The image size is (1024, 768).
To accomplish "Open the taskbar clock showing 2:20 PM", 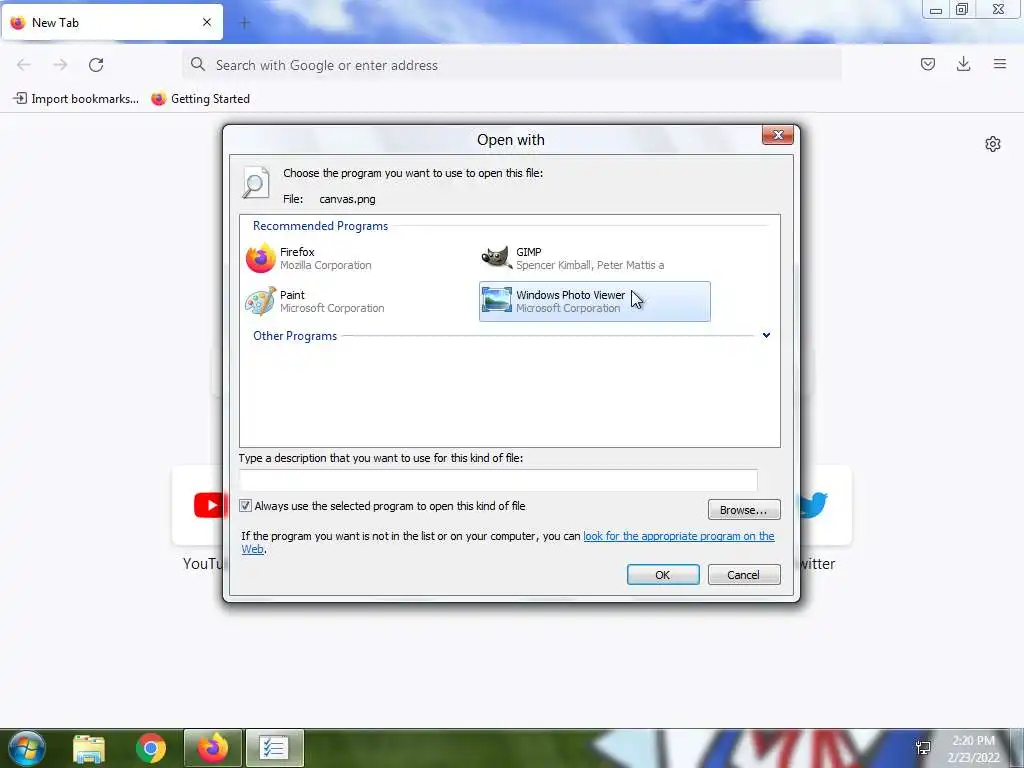I will click(x=973, y=749).
